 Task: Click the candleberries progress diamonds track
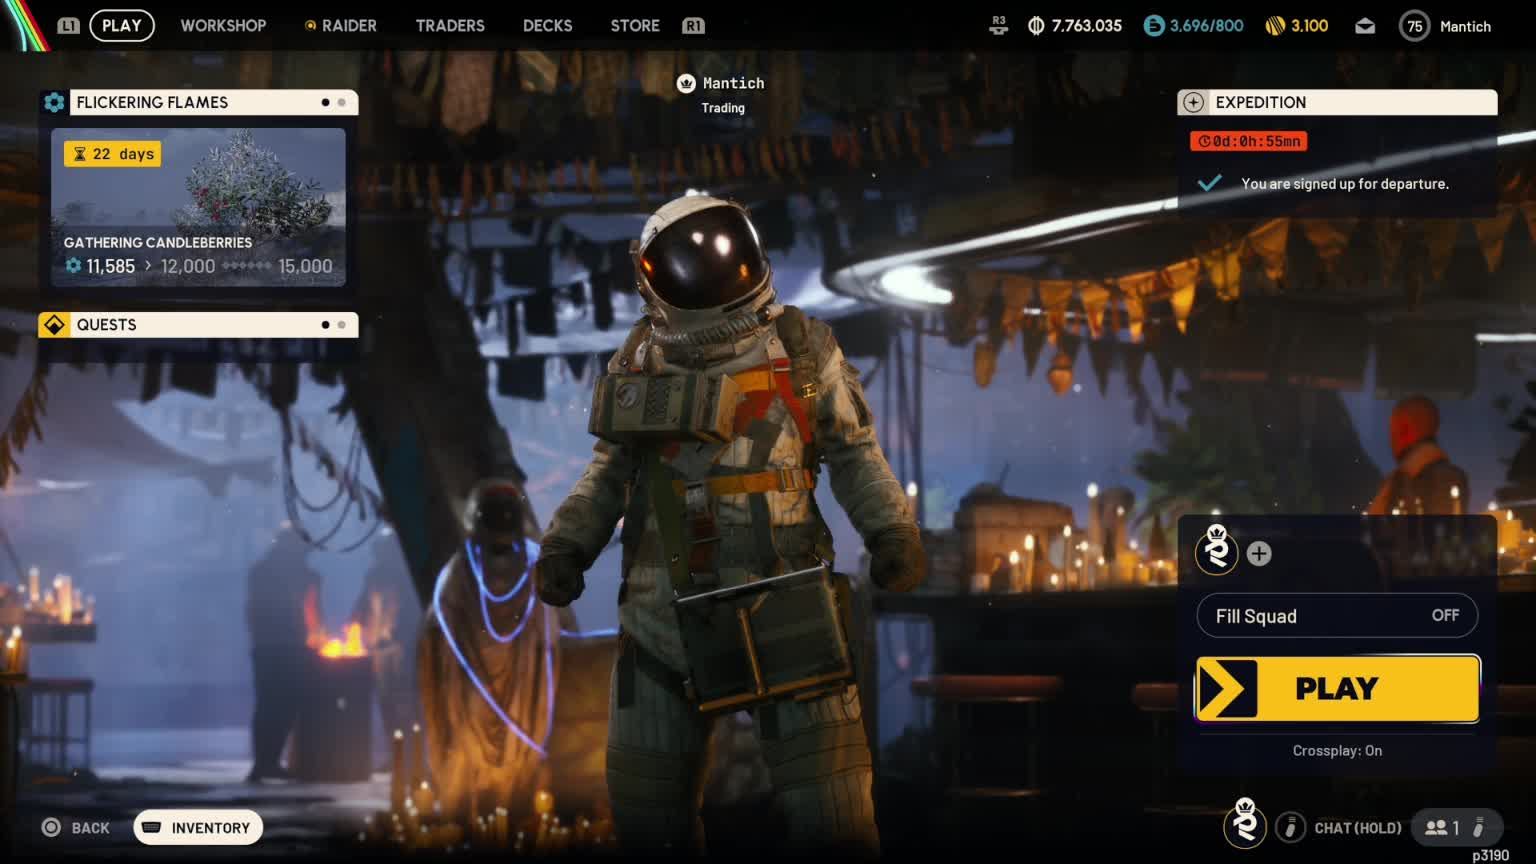tap(246, 266)
